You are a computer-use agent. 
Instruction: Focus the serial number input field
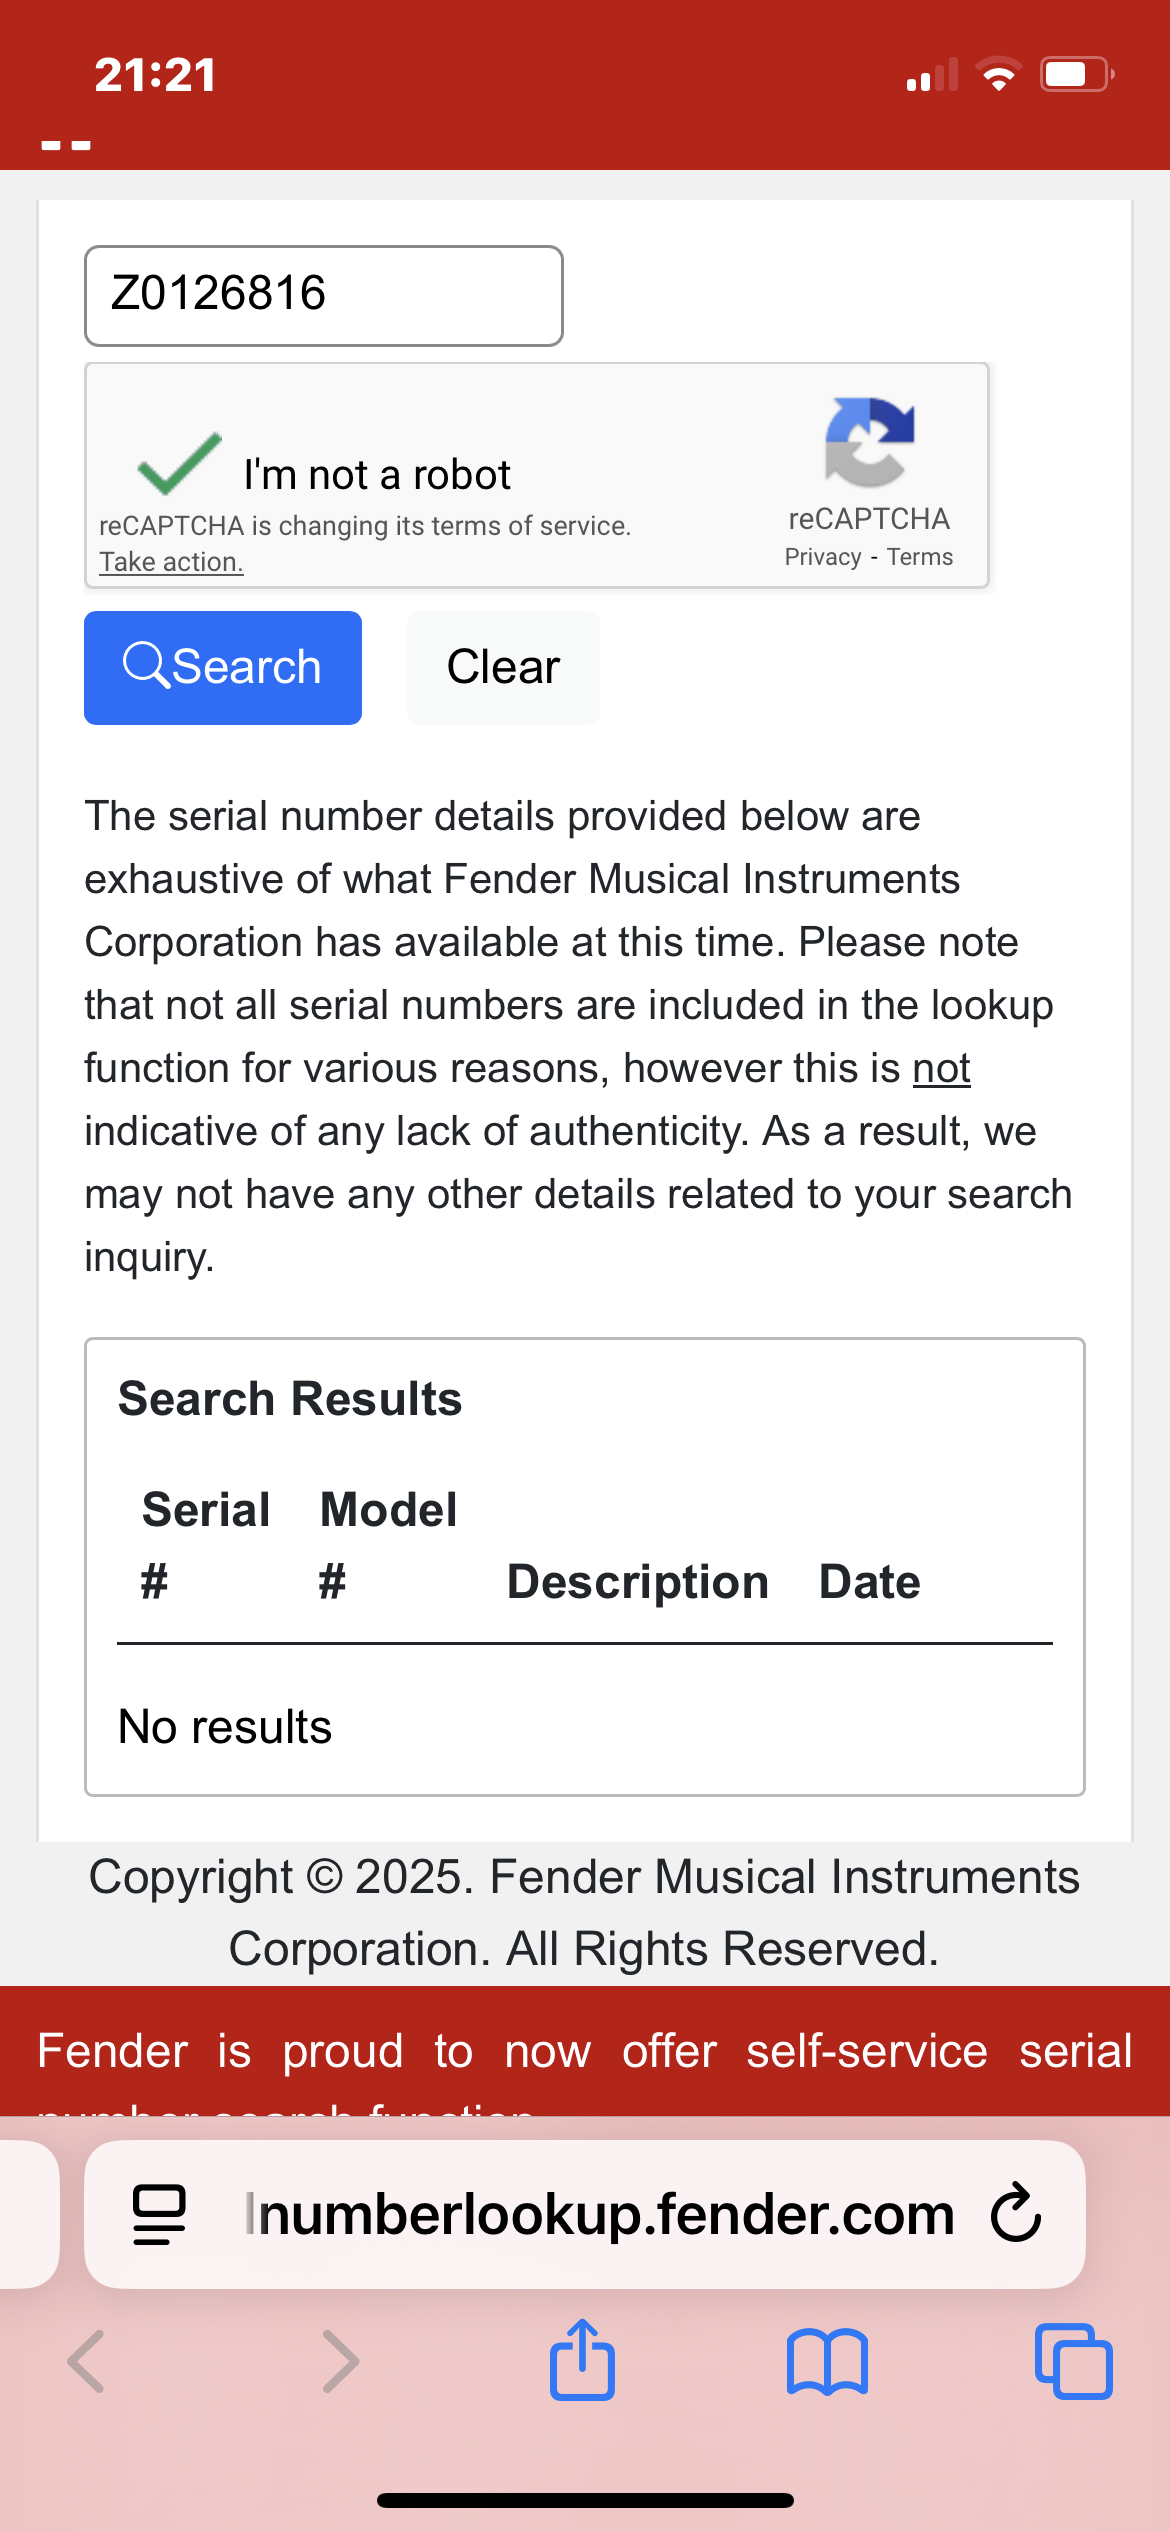point(323,295)
